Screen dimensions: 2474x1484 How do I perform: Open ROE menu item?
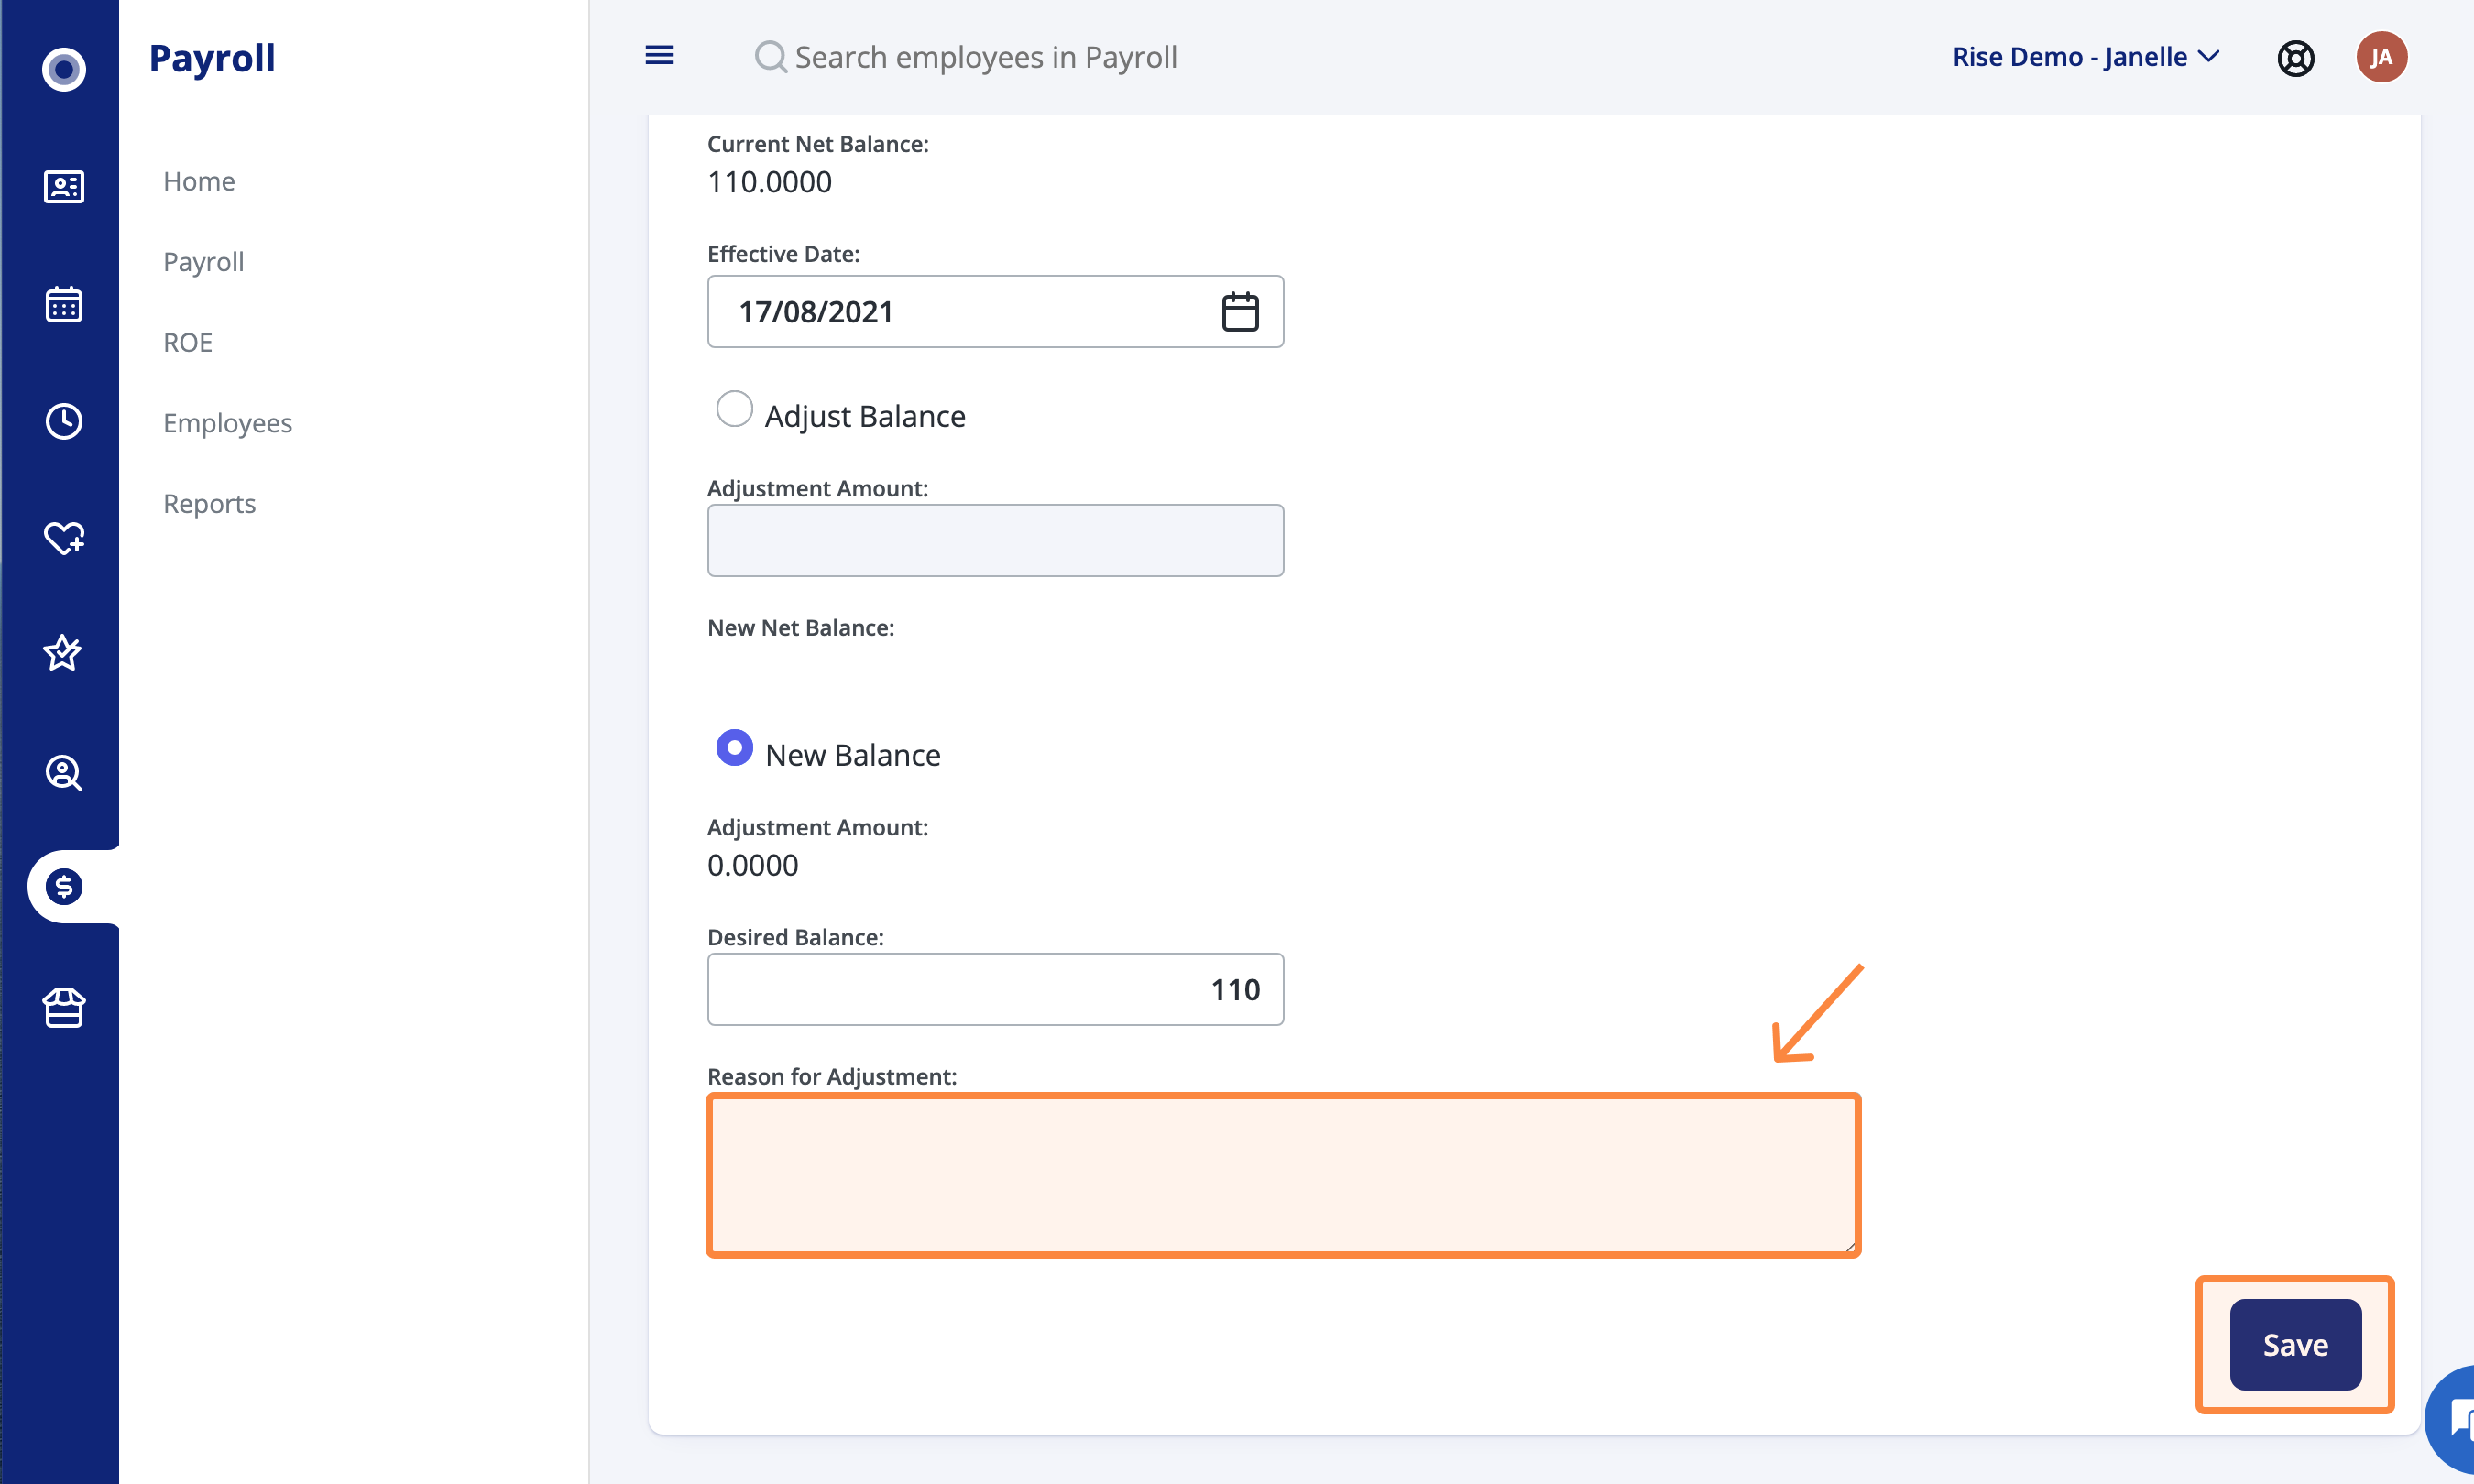(188, 342)
